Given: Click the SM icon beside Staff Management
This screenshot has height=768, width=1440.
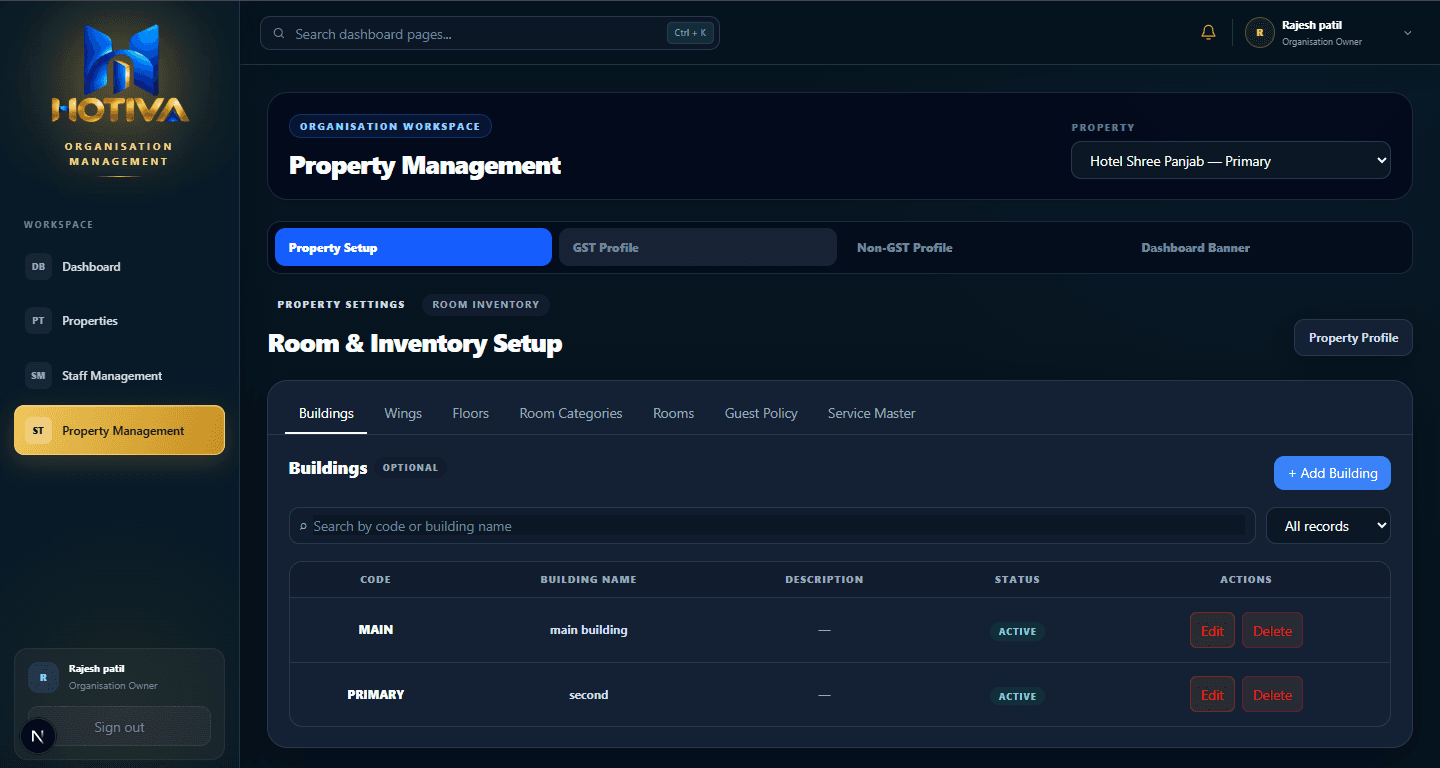Looking at the screenshot, I should pyautogui.click(x=38, y=376).
